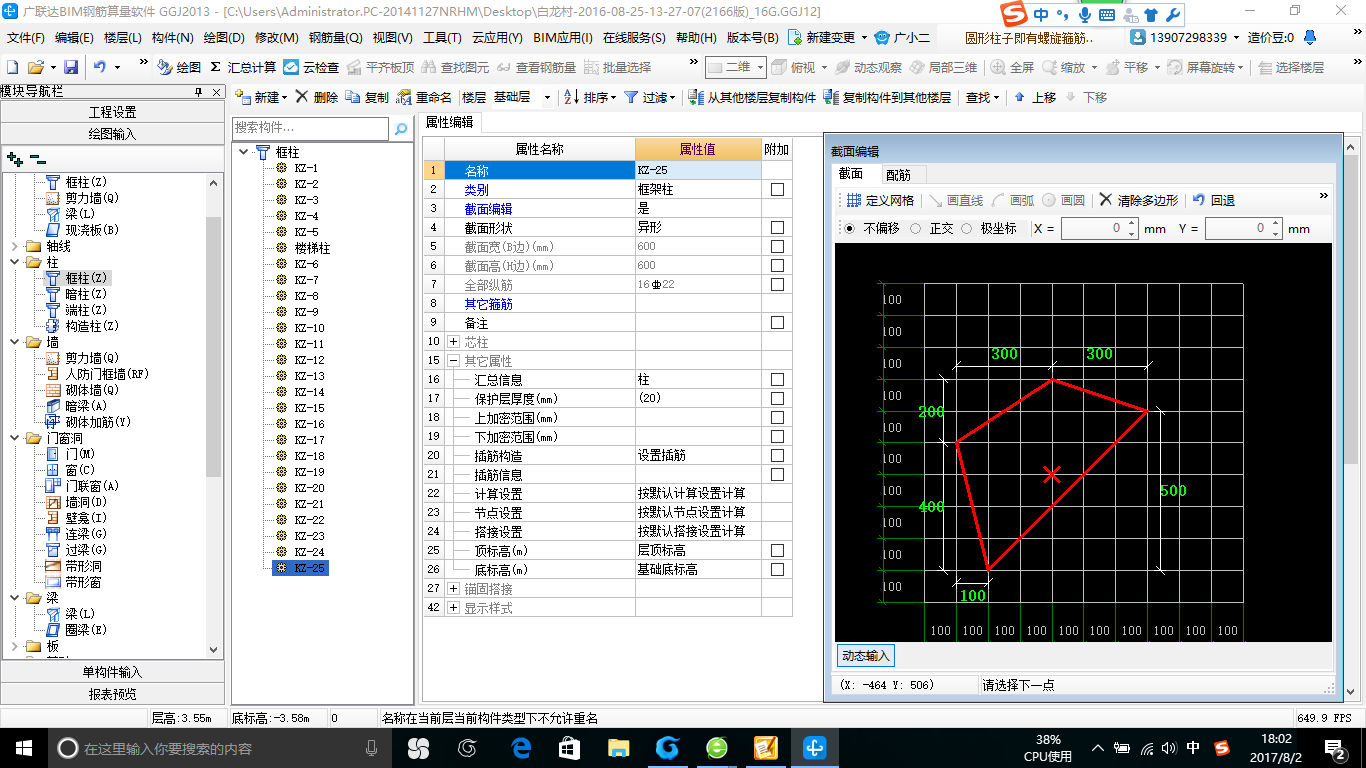The width and height of the screenshot is (1366, 768).
Task: Open the 工具(T) menu
Action: [442, 38]
